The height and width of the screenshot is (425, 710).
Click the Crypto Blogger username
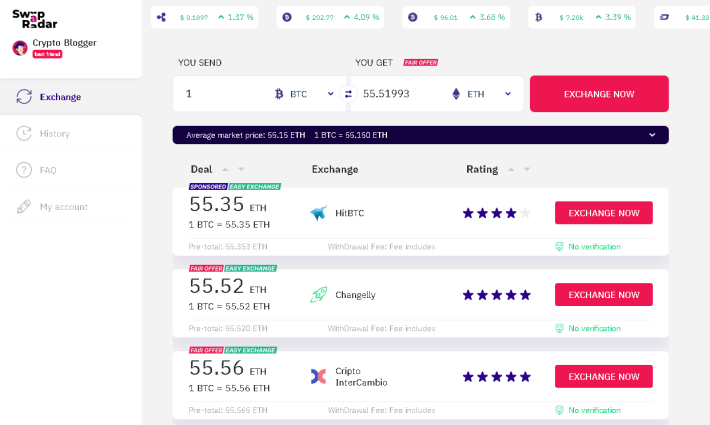64,43
